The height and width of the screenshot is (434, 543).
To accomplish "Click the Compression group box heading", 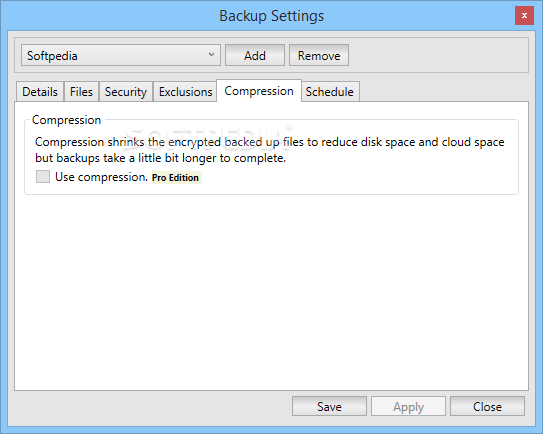I will pyautogui.click(x=66, y=120).
